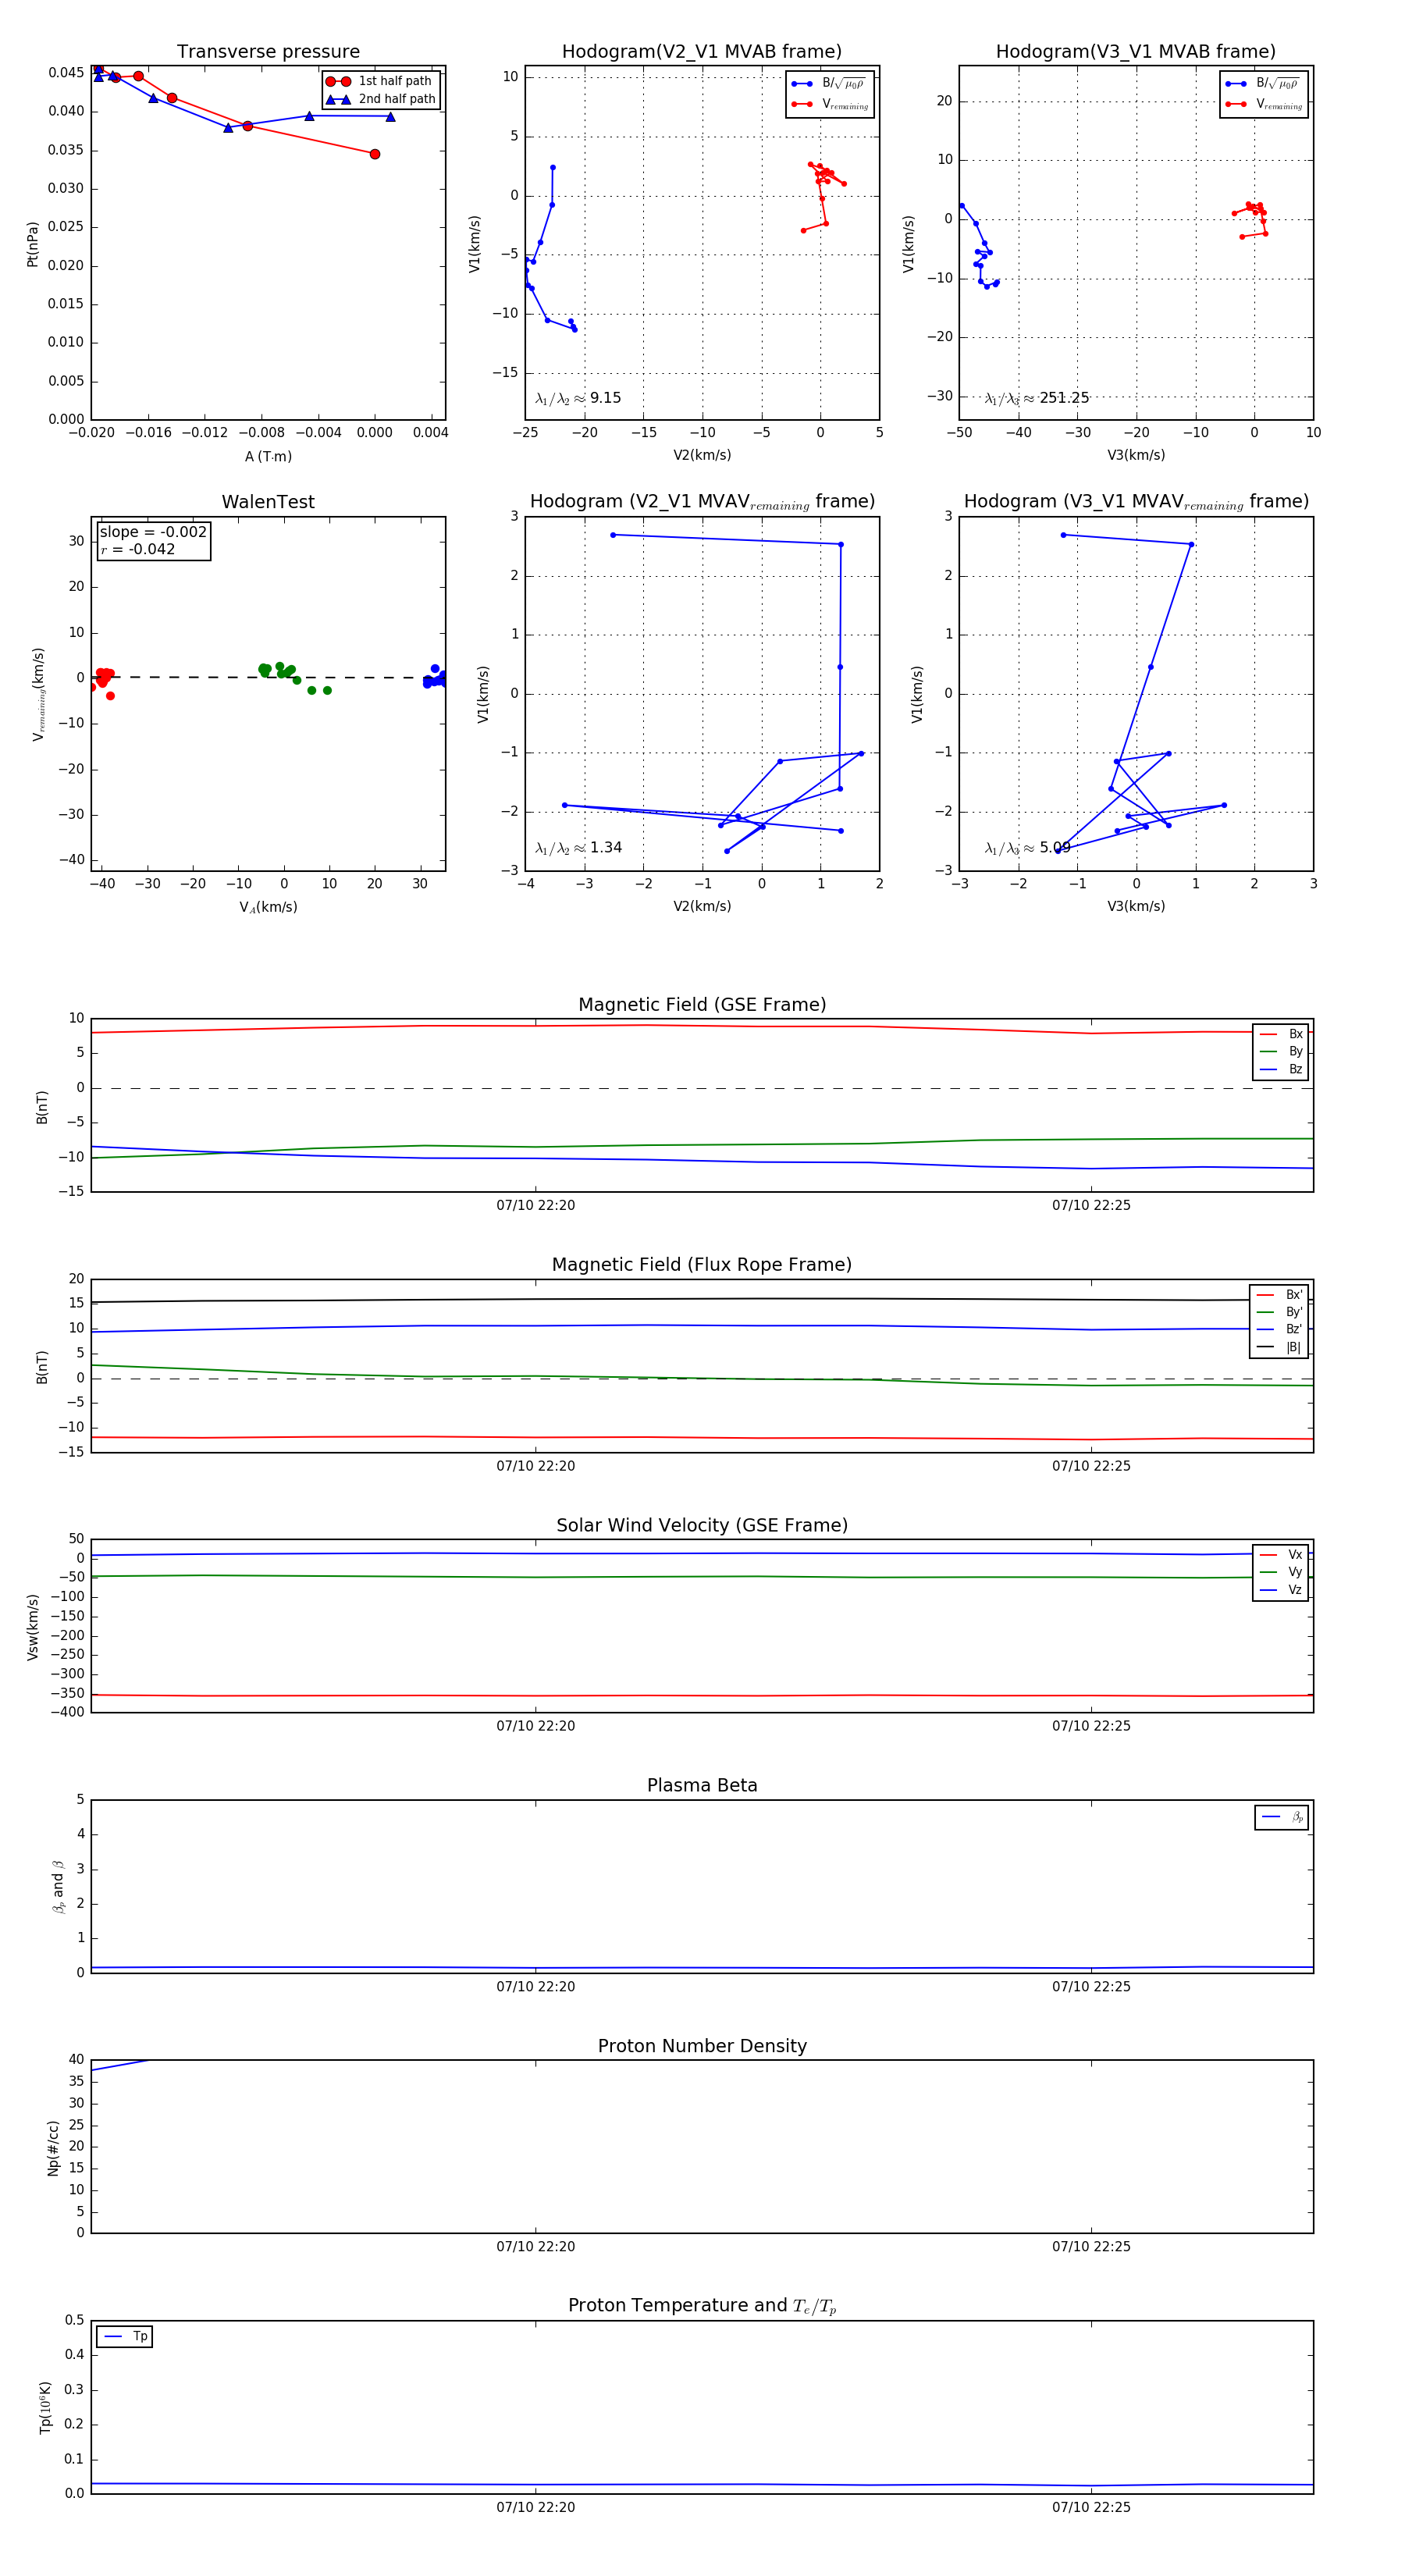Click the "Pt(nPa)" y-axis label
The image size is (1405, 2576).
(32, 244)
